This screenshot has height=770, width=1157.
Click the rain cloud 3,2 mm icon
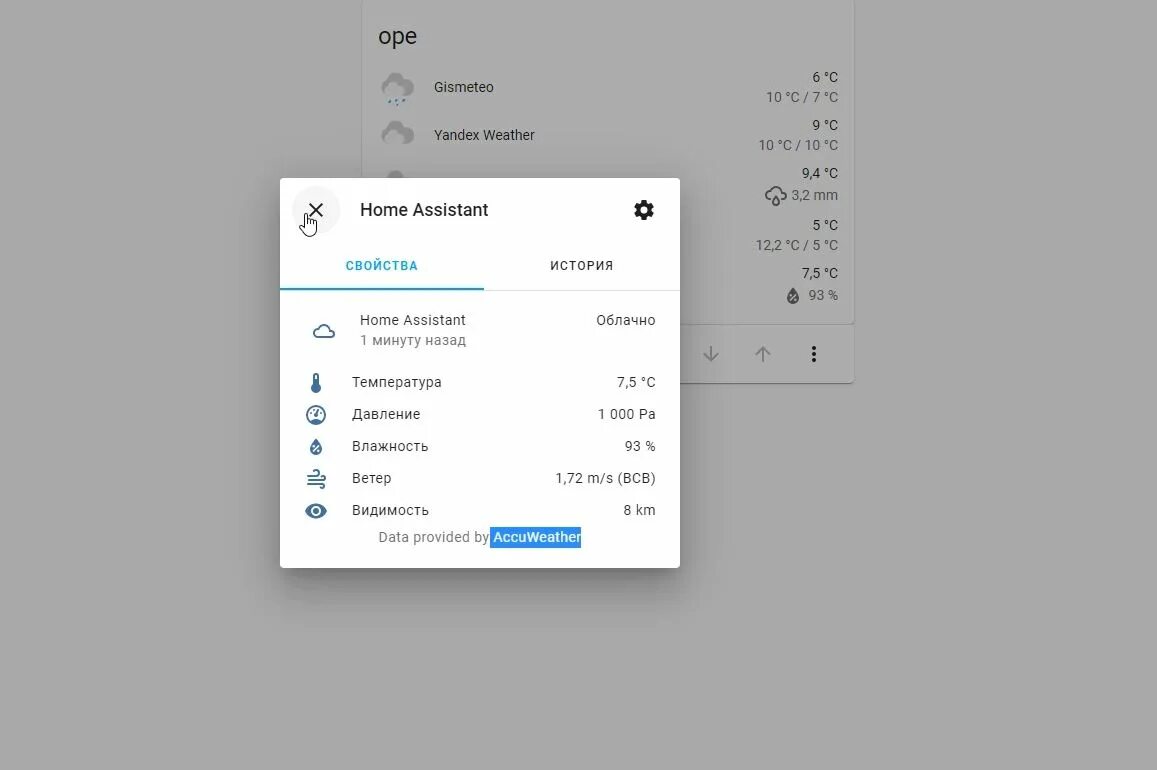click(776, 195)
